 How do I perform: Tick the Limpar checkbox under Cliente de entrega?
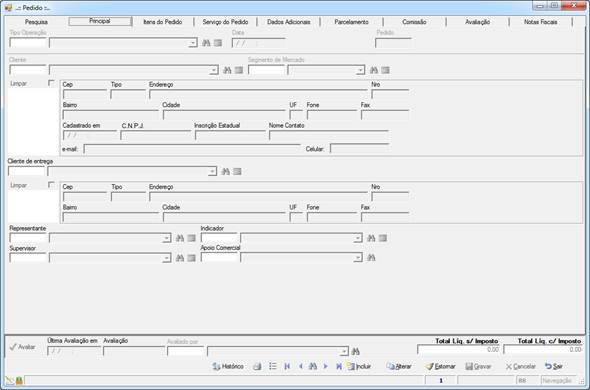52,185
